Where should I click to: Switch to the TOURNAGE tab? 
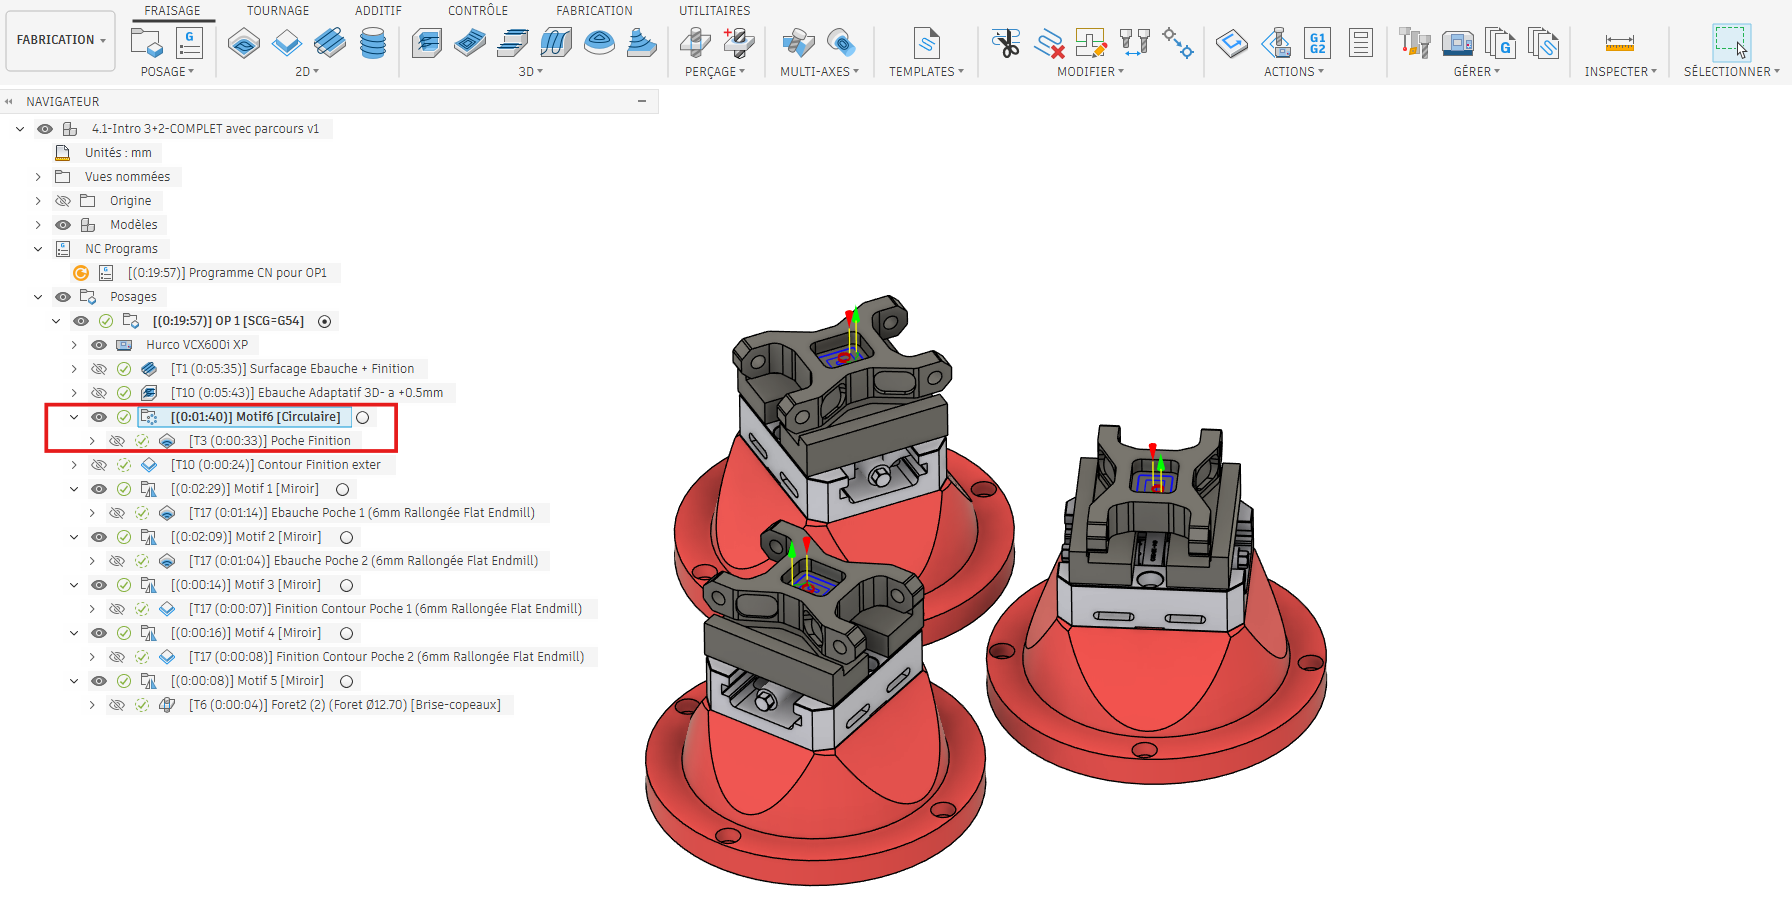[x=278, y=11]
